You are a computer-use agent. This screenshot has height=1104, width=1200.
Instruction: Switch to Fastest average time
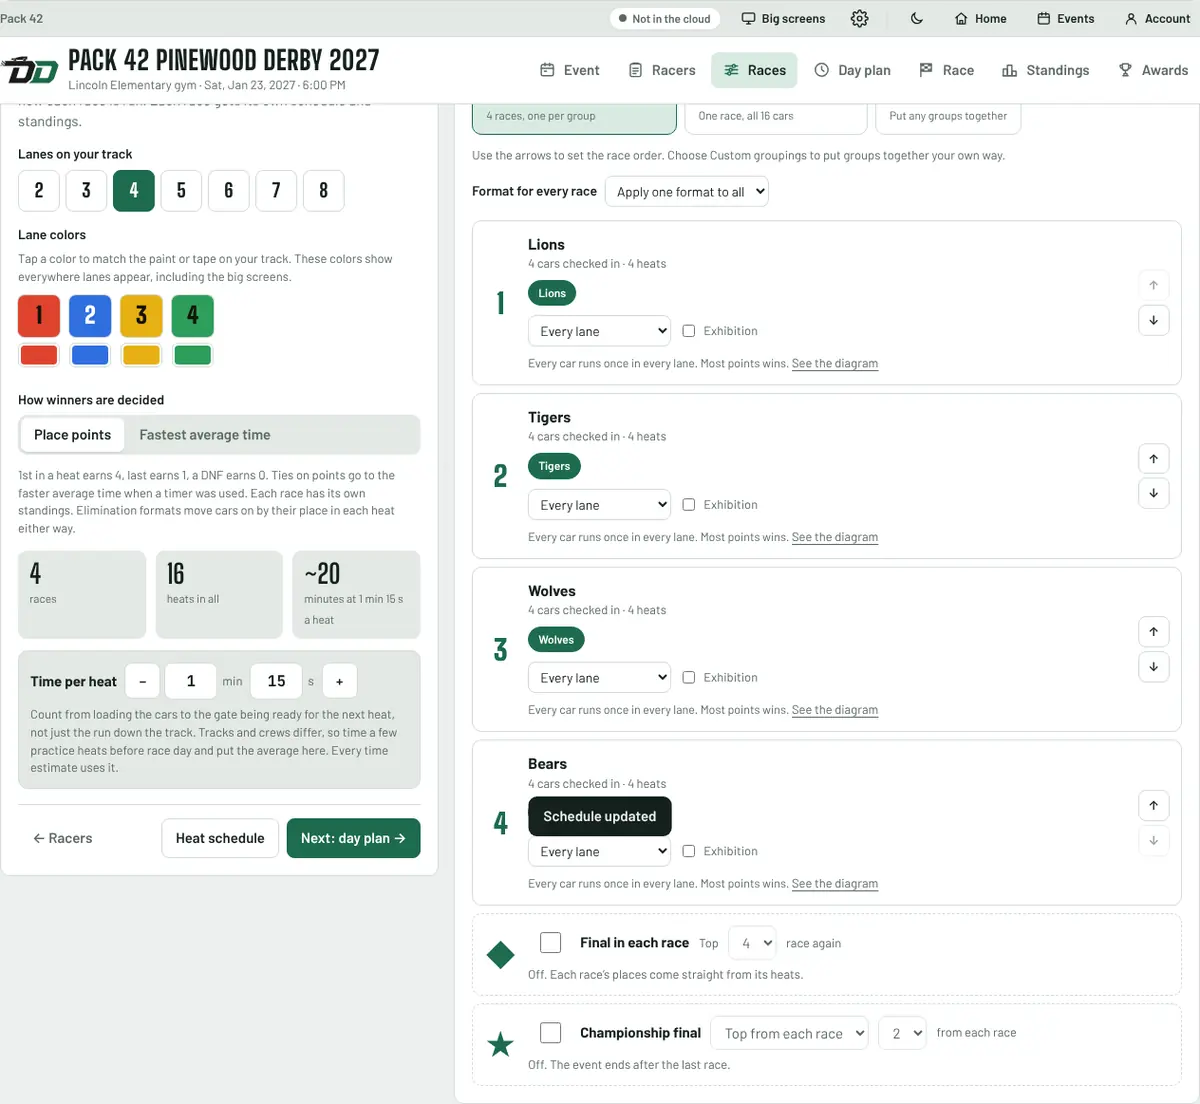pos(205,435)
